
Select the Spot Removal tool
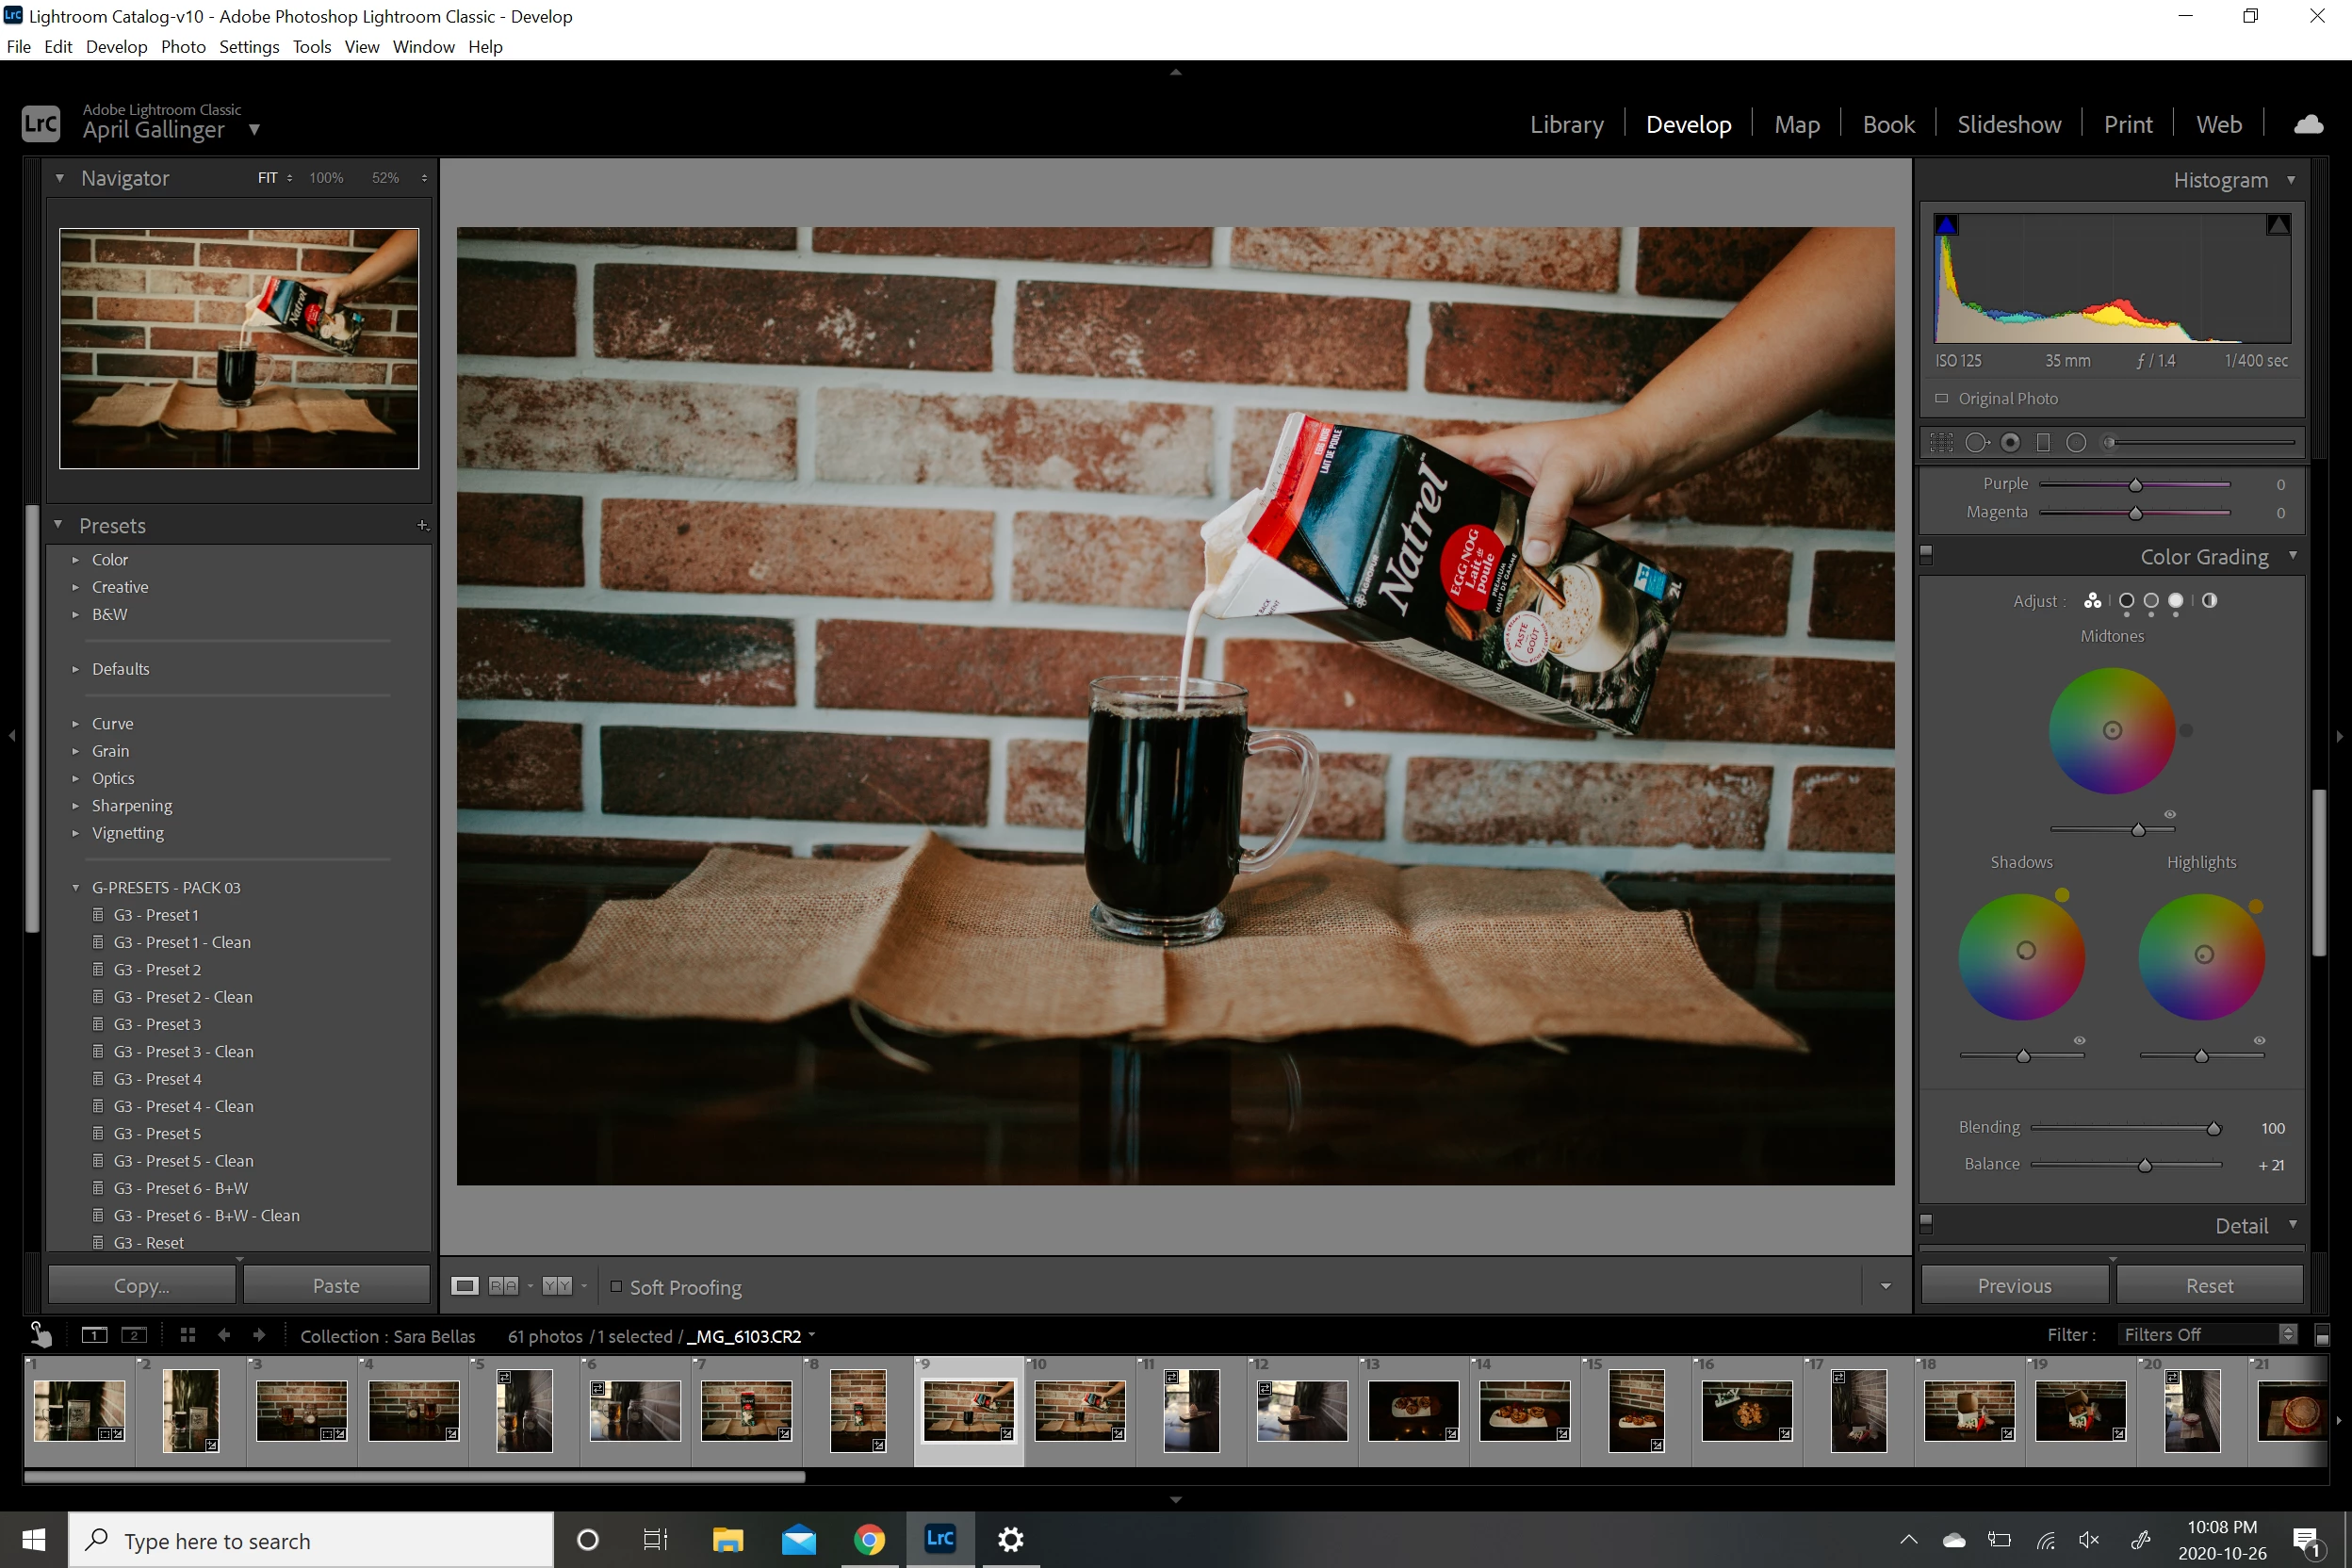pos(1976,443)
